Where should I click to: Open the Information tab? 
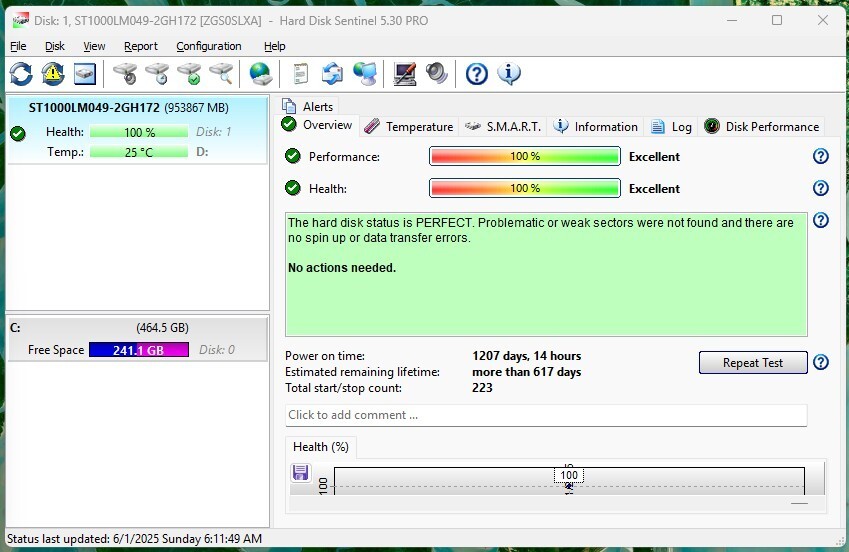(595, 127)
